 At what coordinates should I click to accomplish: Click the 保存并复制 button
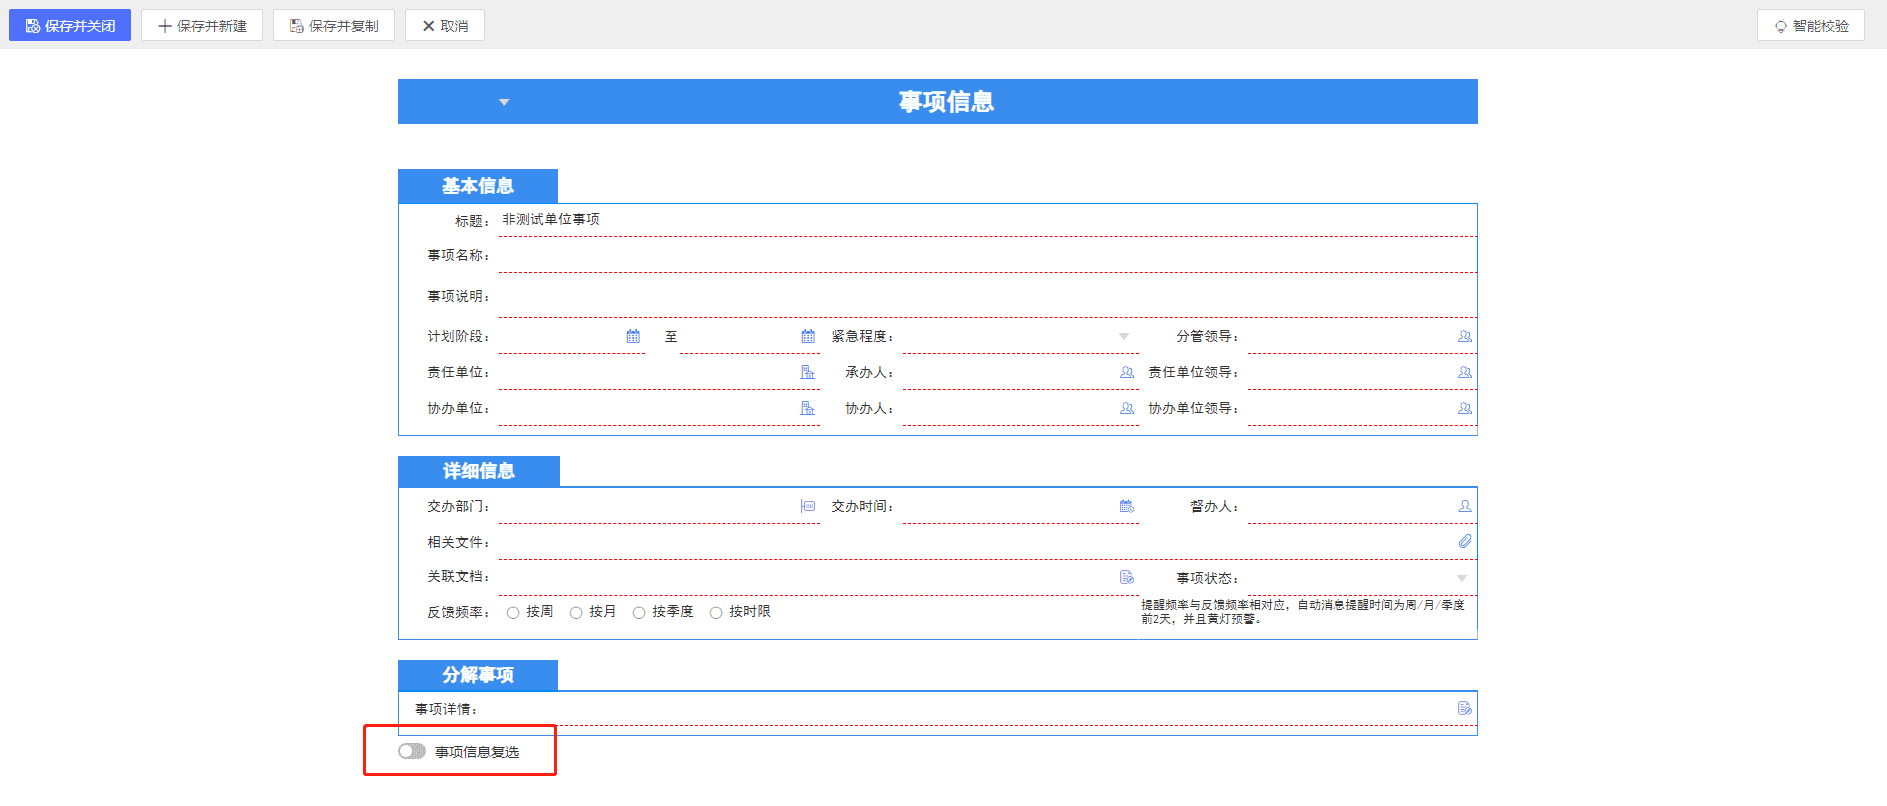(334, 26)
